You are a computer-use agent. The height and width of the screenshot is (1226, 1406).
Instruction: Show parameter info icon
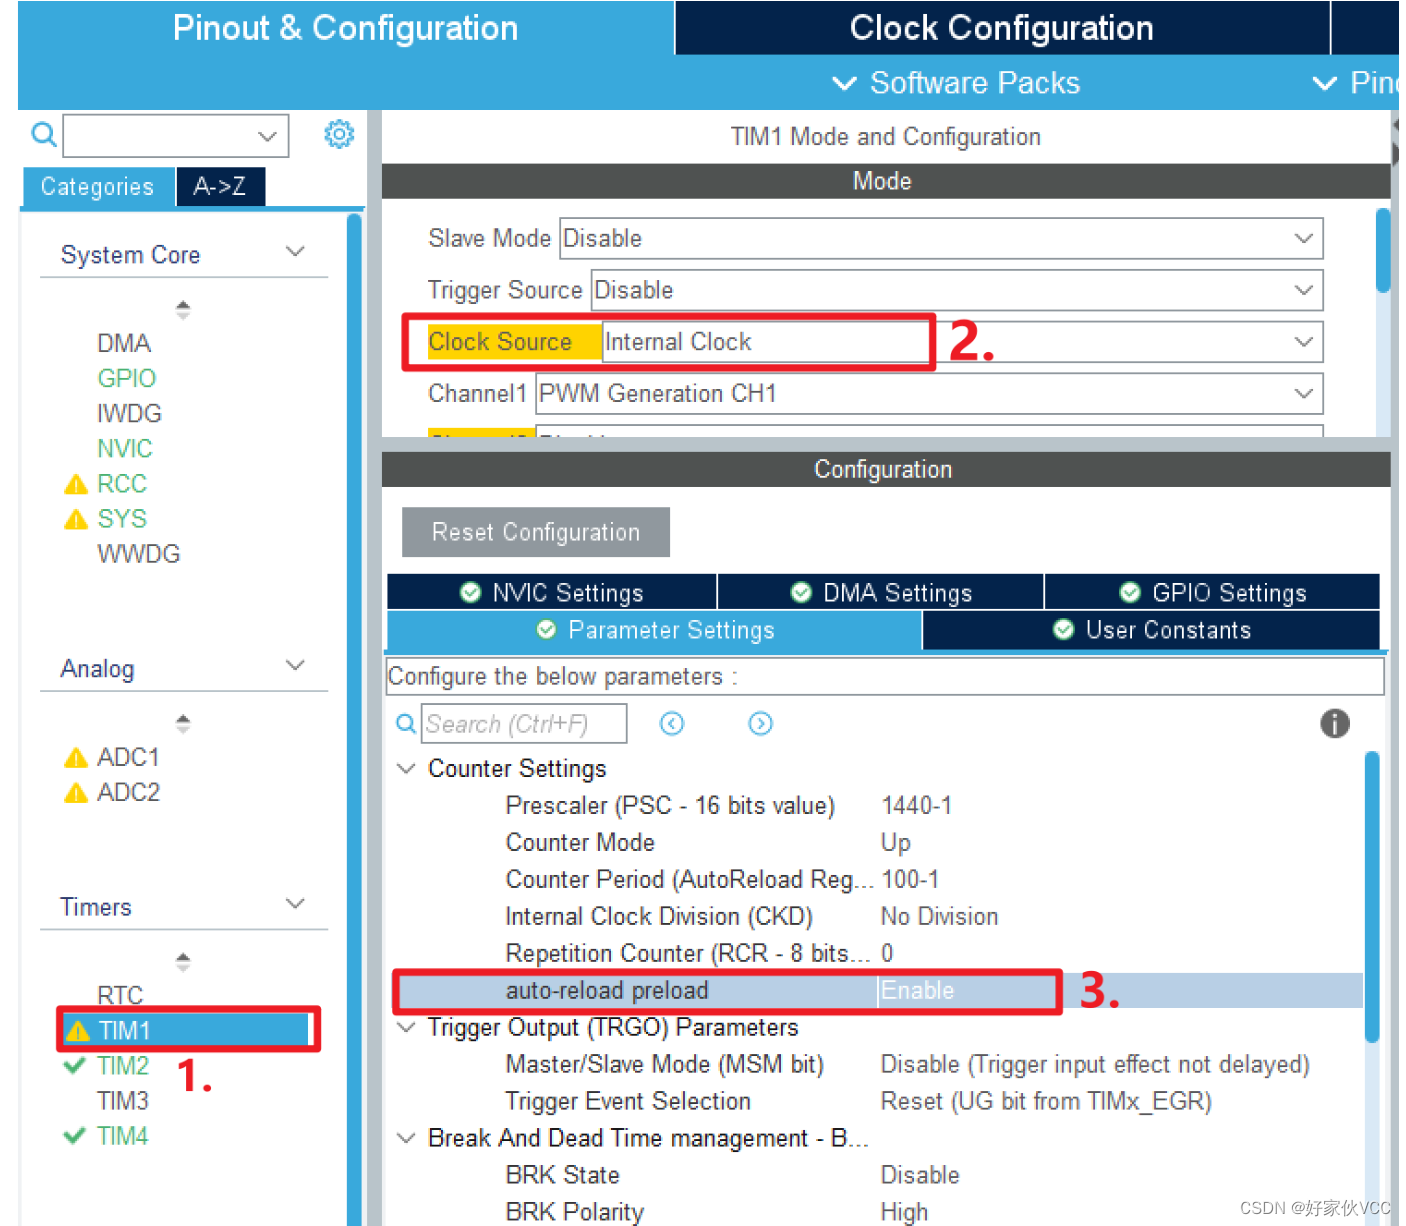pos(1335,723)
